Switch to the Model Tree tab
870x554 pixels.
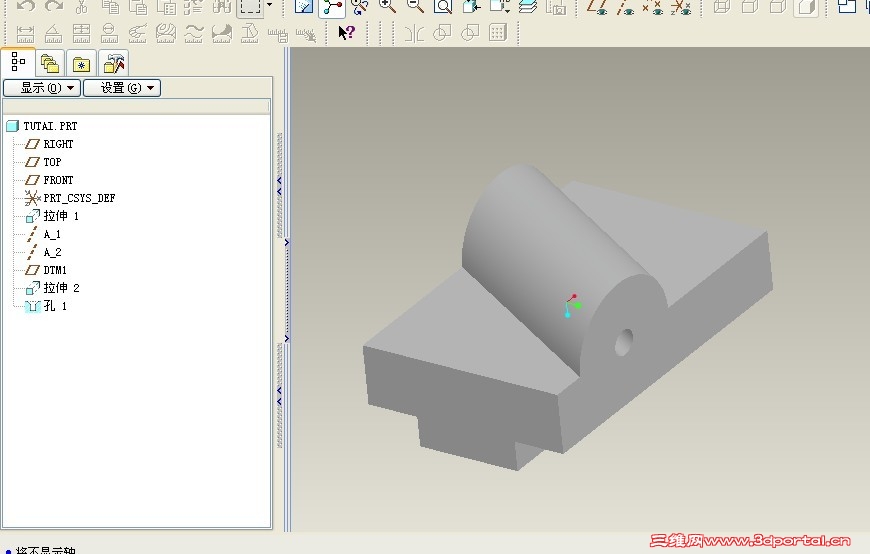pos(18,62)
